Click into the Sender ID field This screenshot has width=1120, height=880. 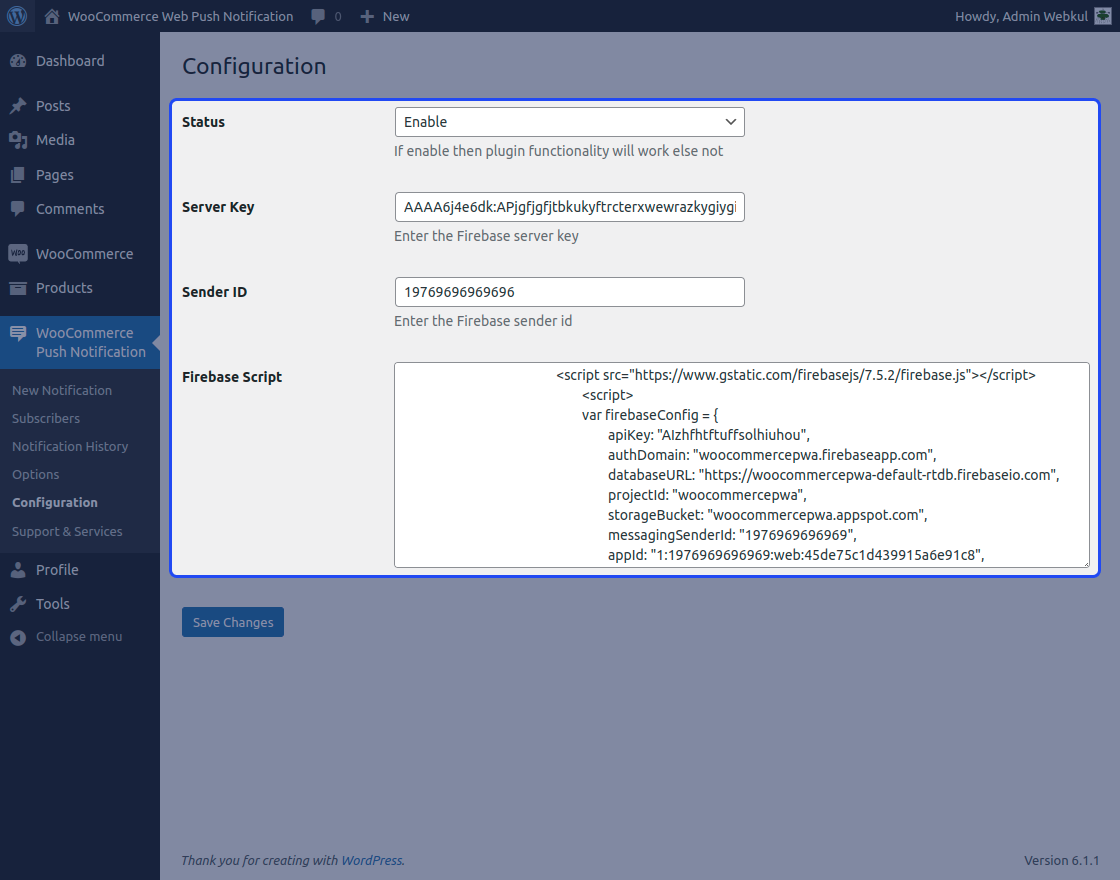pyautogui.click(x=569, y=292)
